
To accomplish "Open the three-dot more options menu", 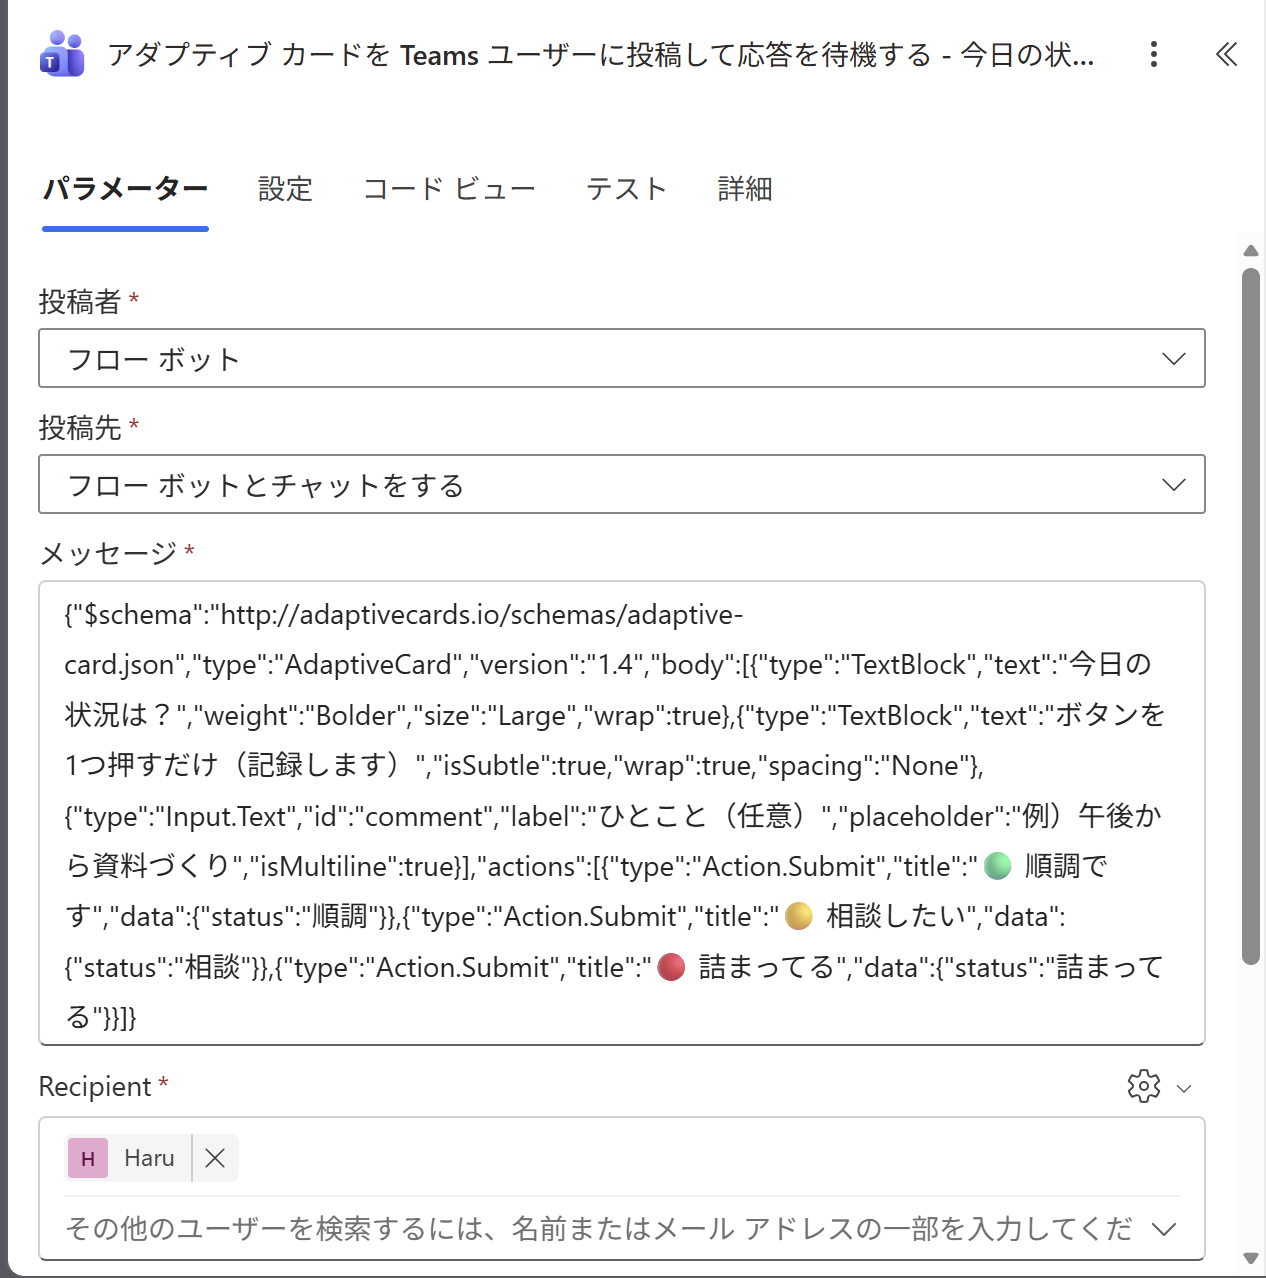I will click(x=1154, y=54).
